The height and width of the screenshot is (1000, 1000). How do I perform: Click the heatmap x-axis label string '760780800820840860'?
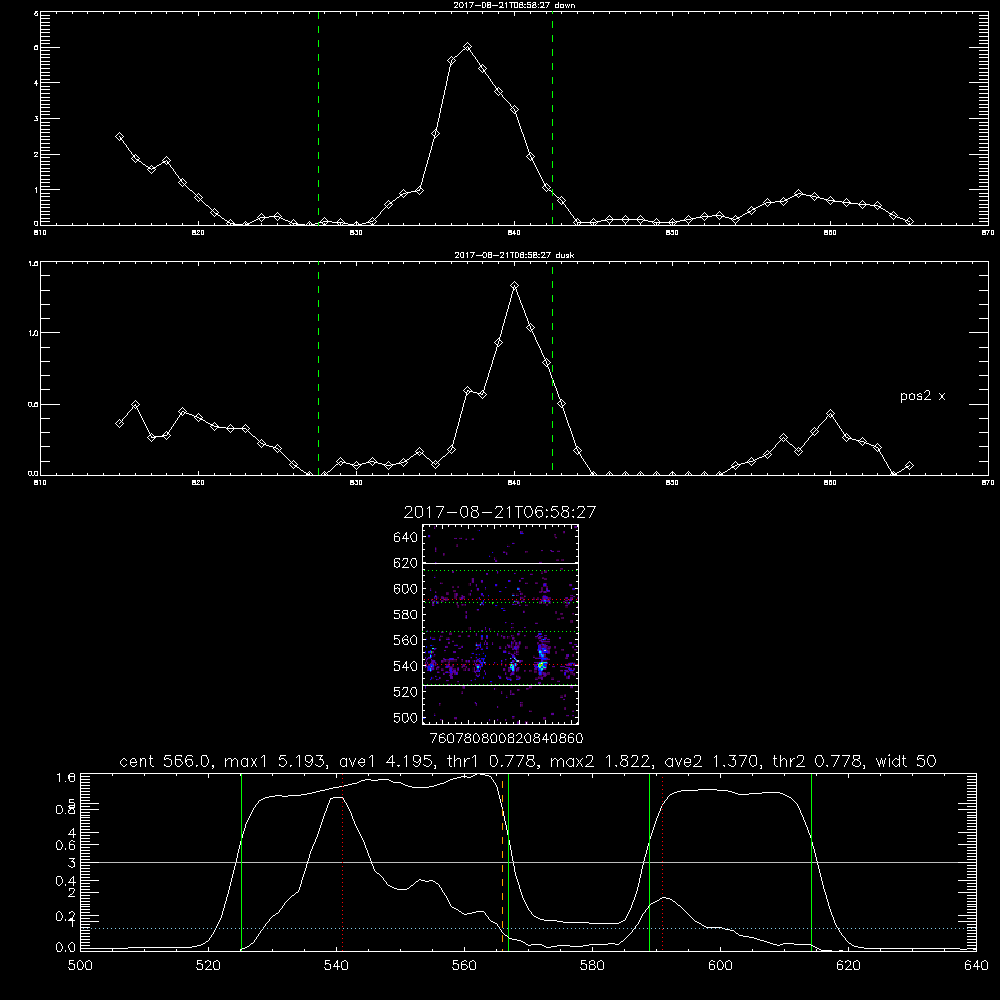click(506, 738)
